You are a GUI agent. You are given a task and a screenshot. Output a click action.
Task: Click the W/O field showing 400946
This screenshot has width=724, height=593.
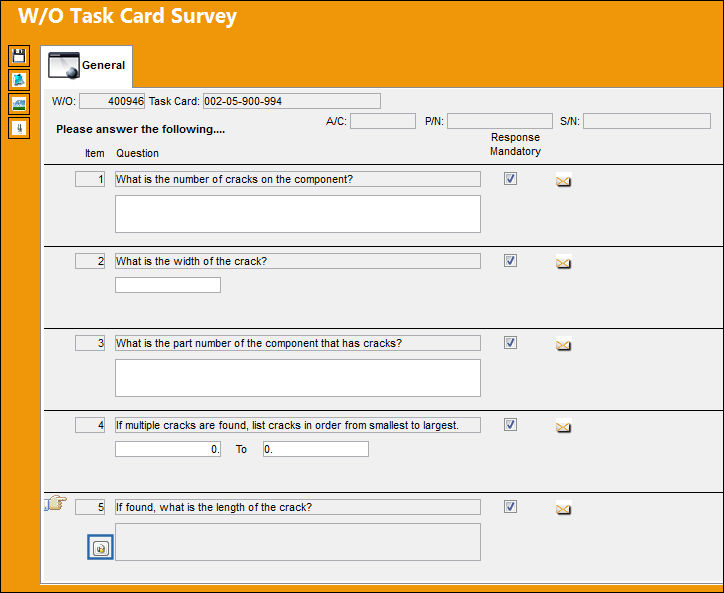(x=112, y=101)
